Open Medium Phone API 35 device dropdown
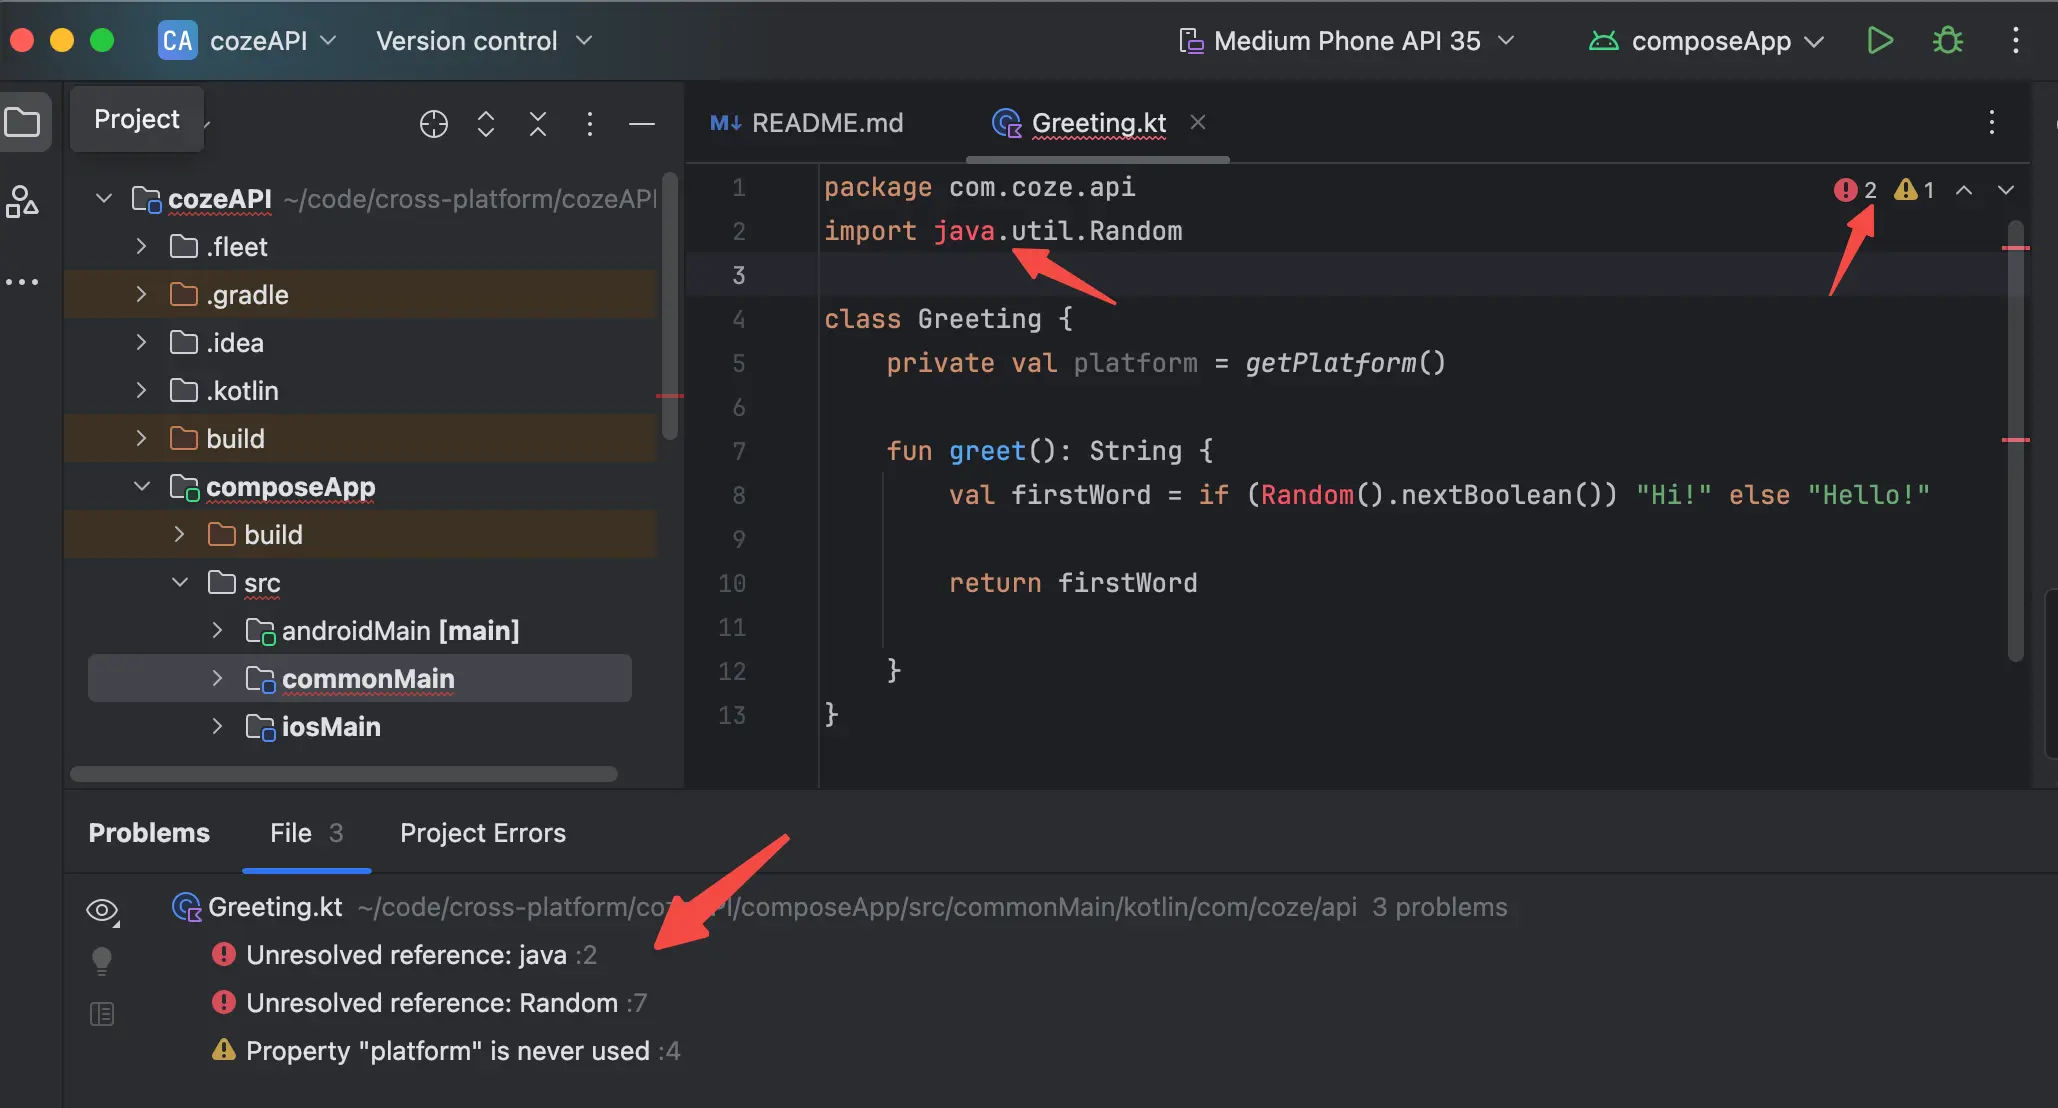The image size is (2058, 1108). pyautogui.click(x=1346, y=41)
